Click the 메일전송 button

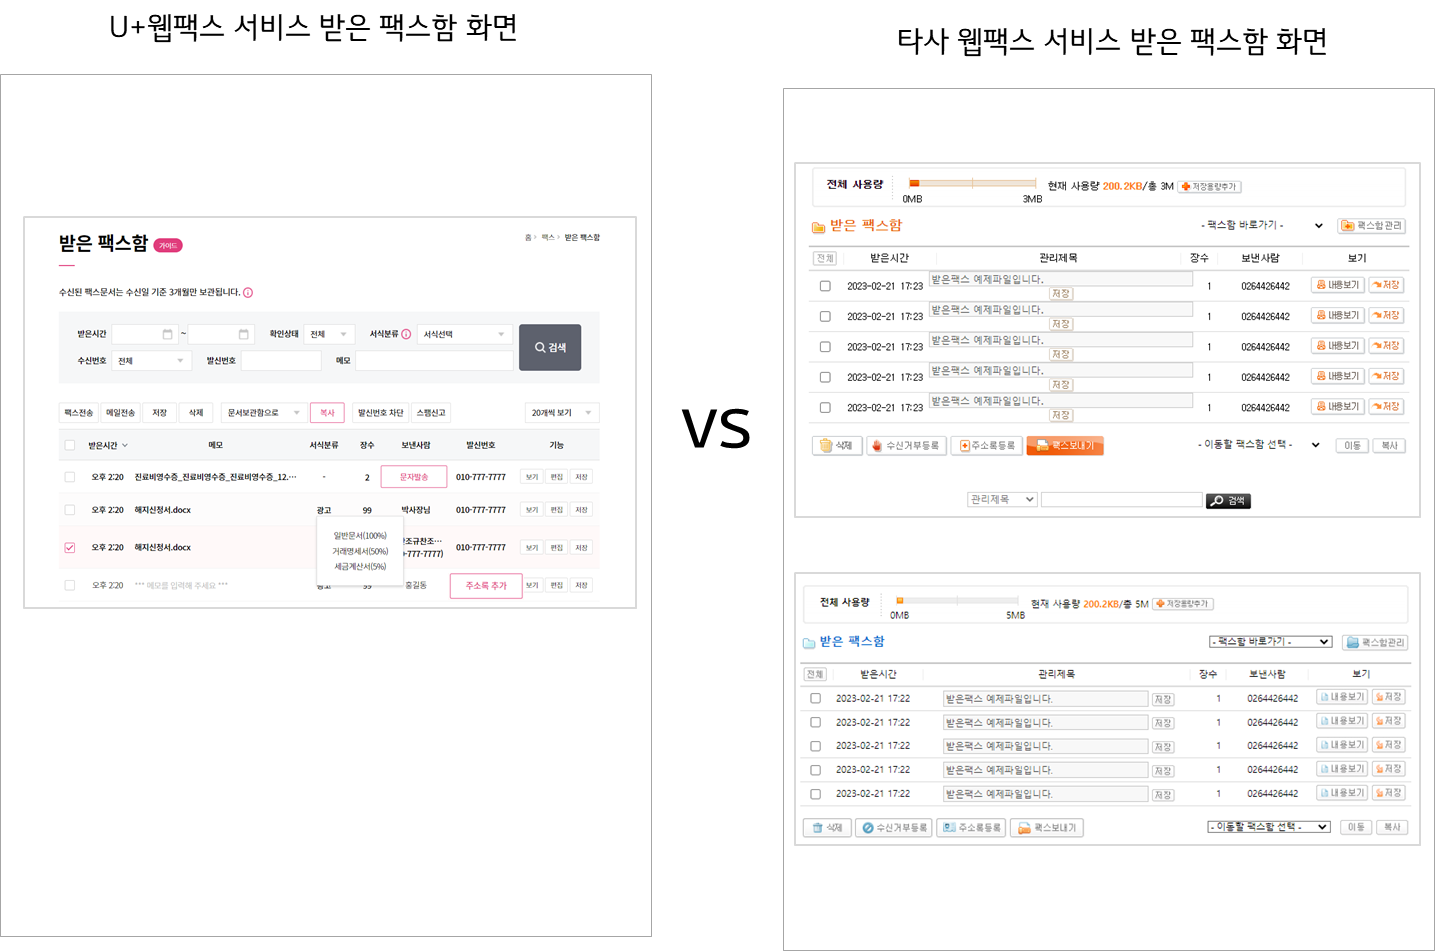click(x=121, y=413)
